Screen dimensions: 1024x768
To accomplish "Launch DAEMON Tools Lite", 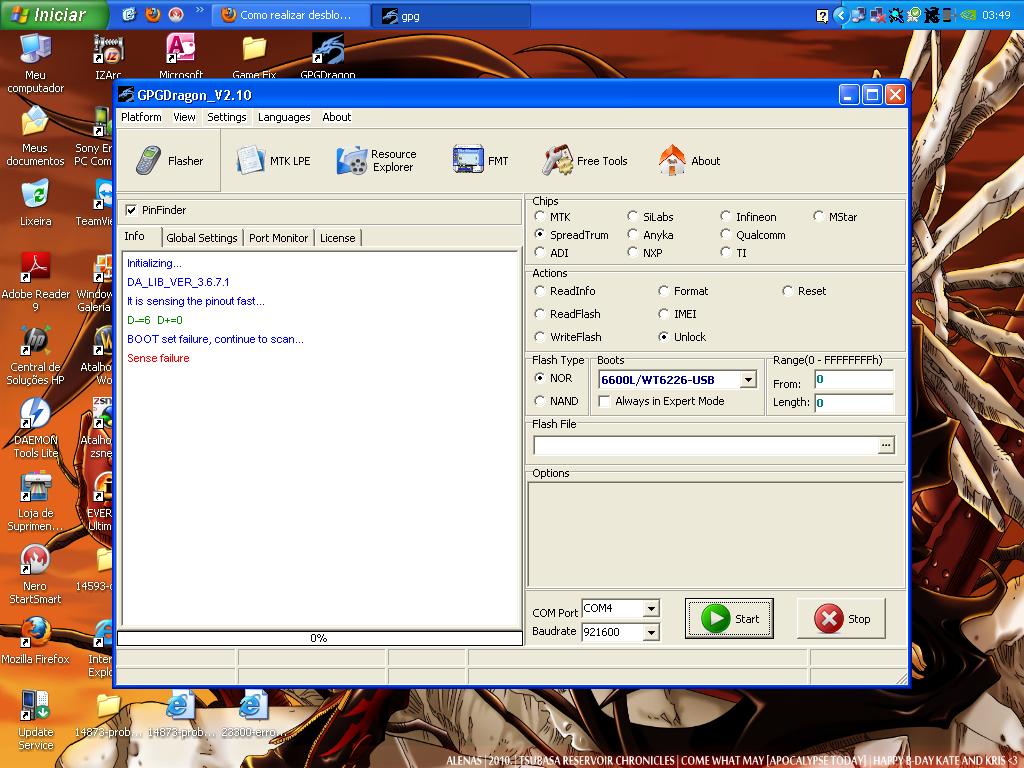I will [35, 428].
